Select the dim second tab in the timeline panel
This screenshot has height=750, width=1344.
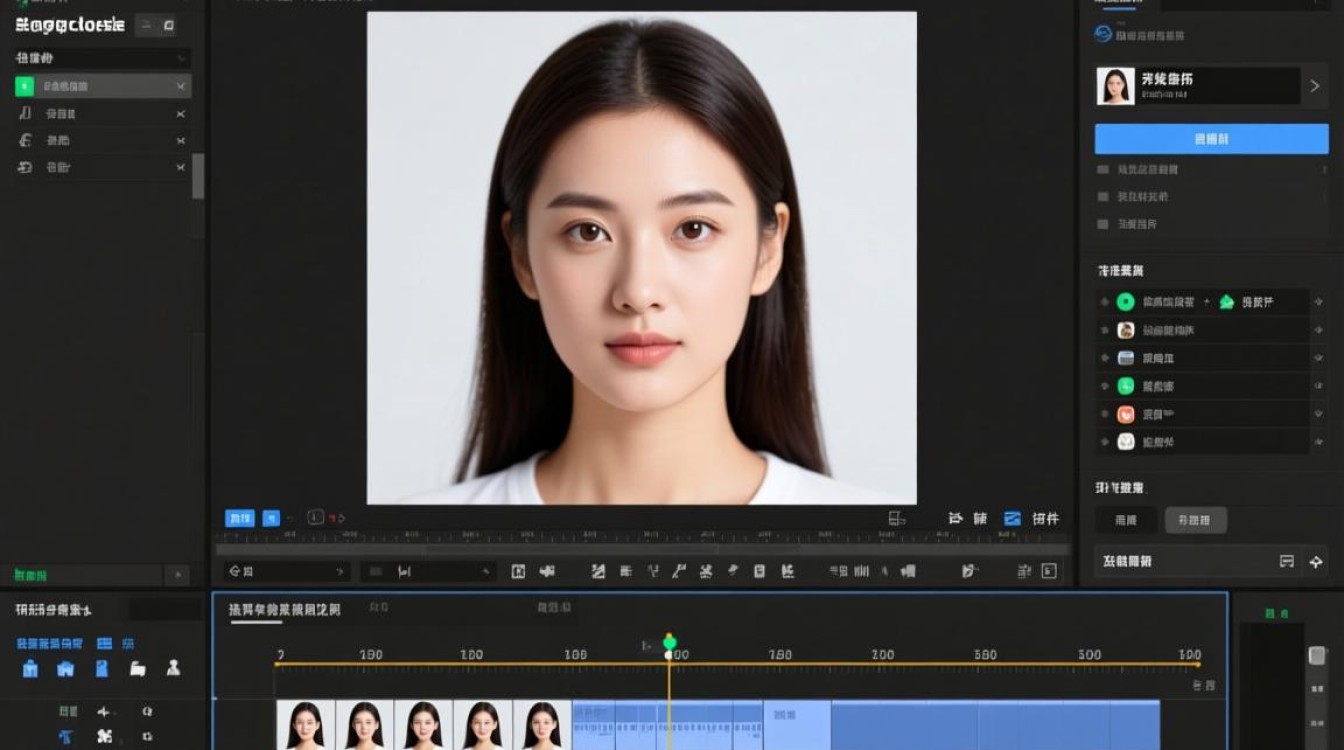379,607
